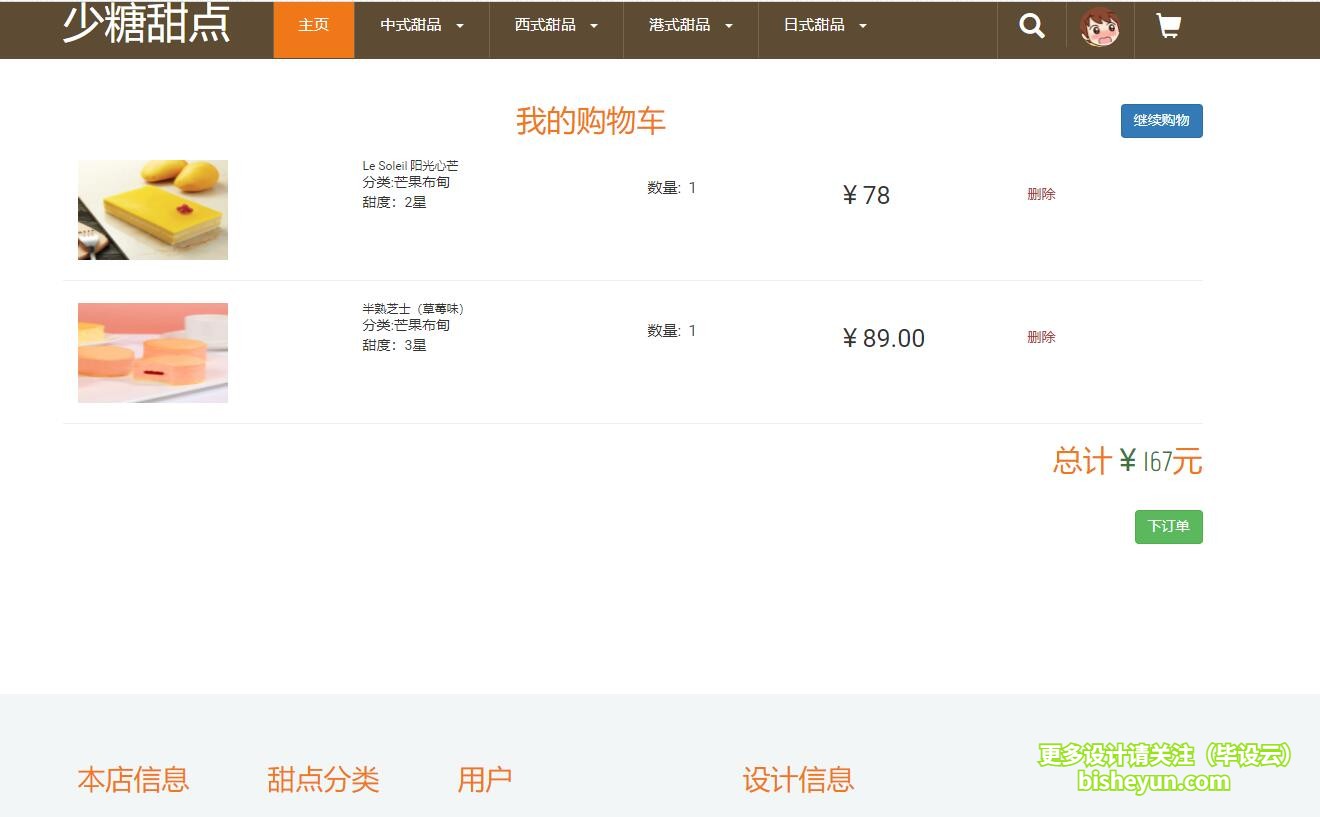Submit cart with the 下订单 button

click(x=1168, y=527)
